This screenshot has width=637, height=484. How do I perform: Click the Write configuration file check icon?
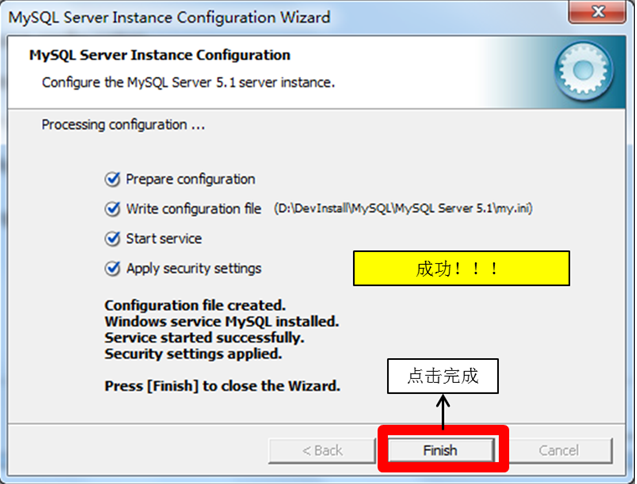(113, 209)
